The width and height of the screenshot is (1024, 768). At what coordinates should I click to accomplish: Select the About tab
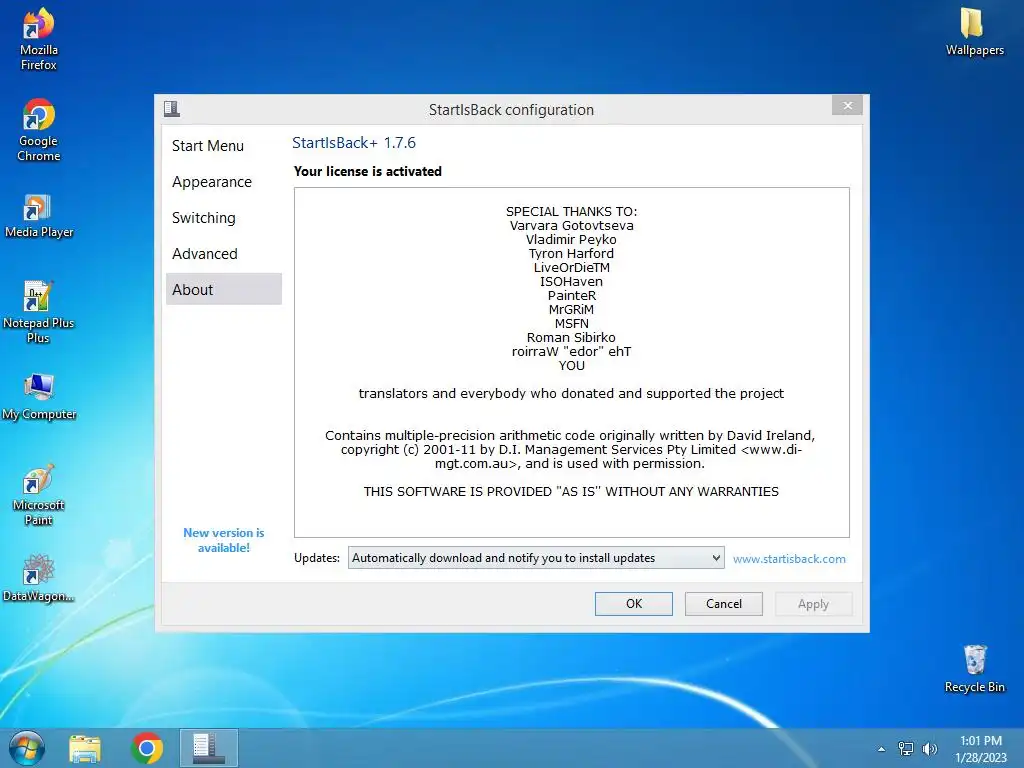point(223,289)
